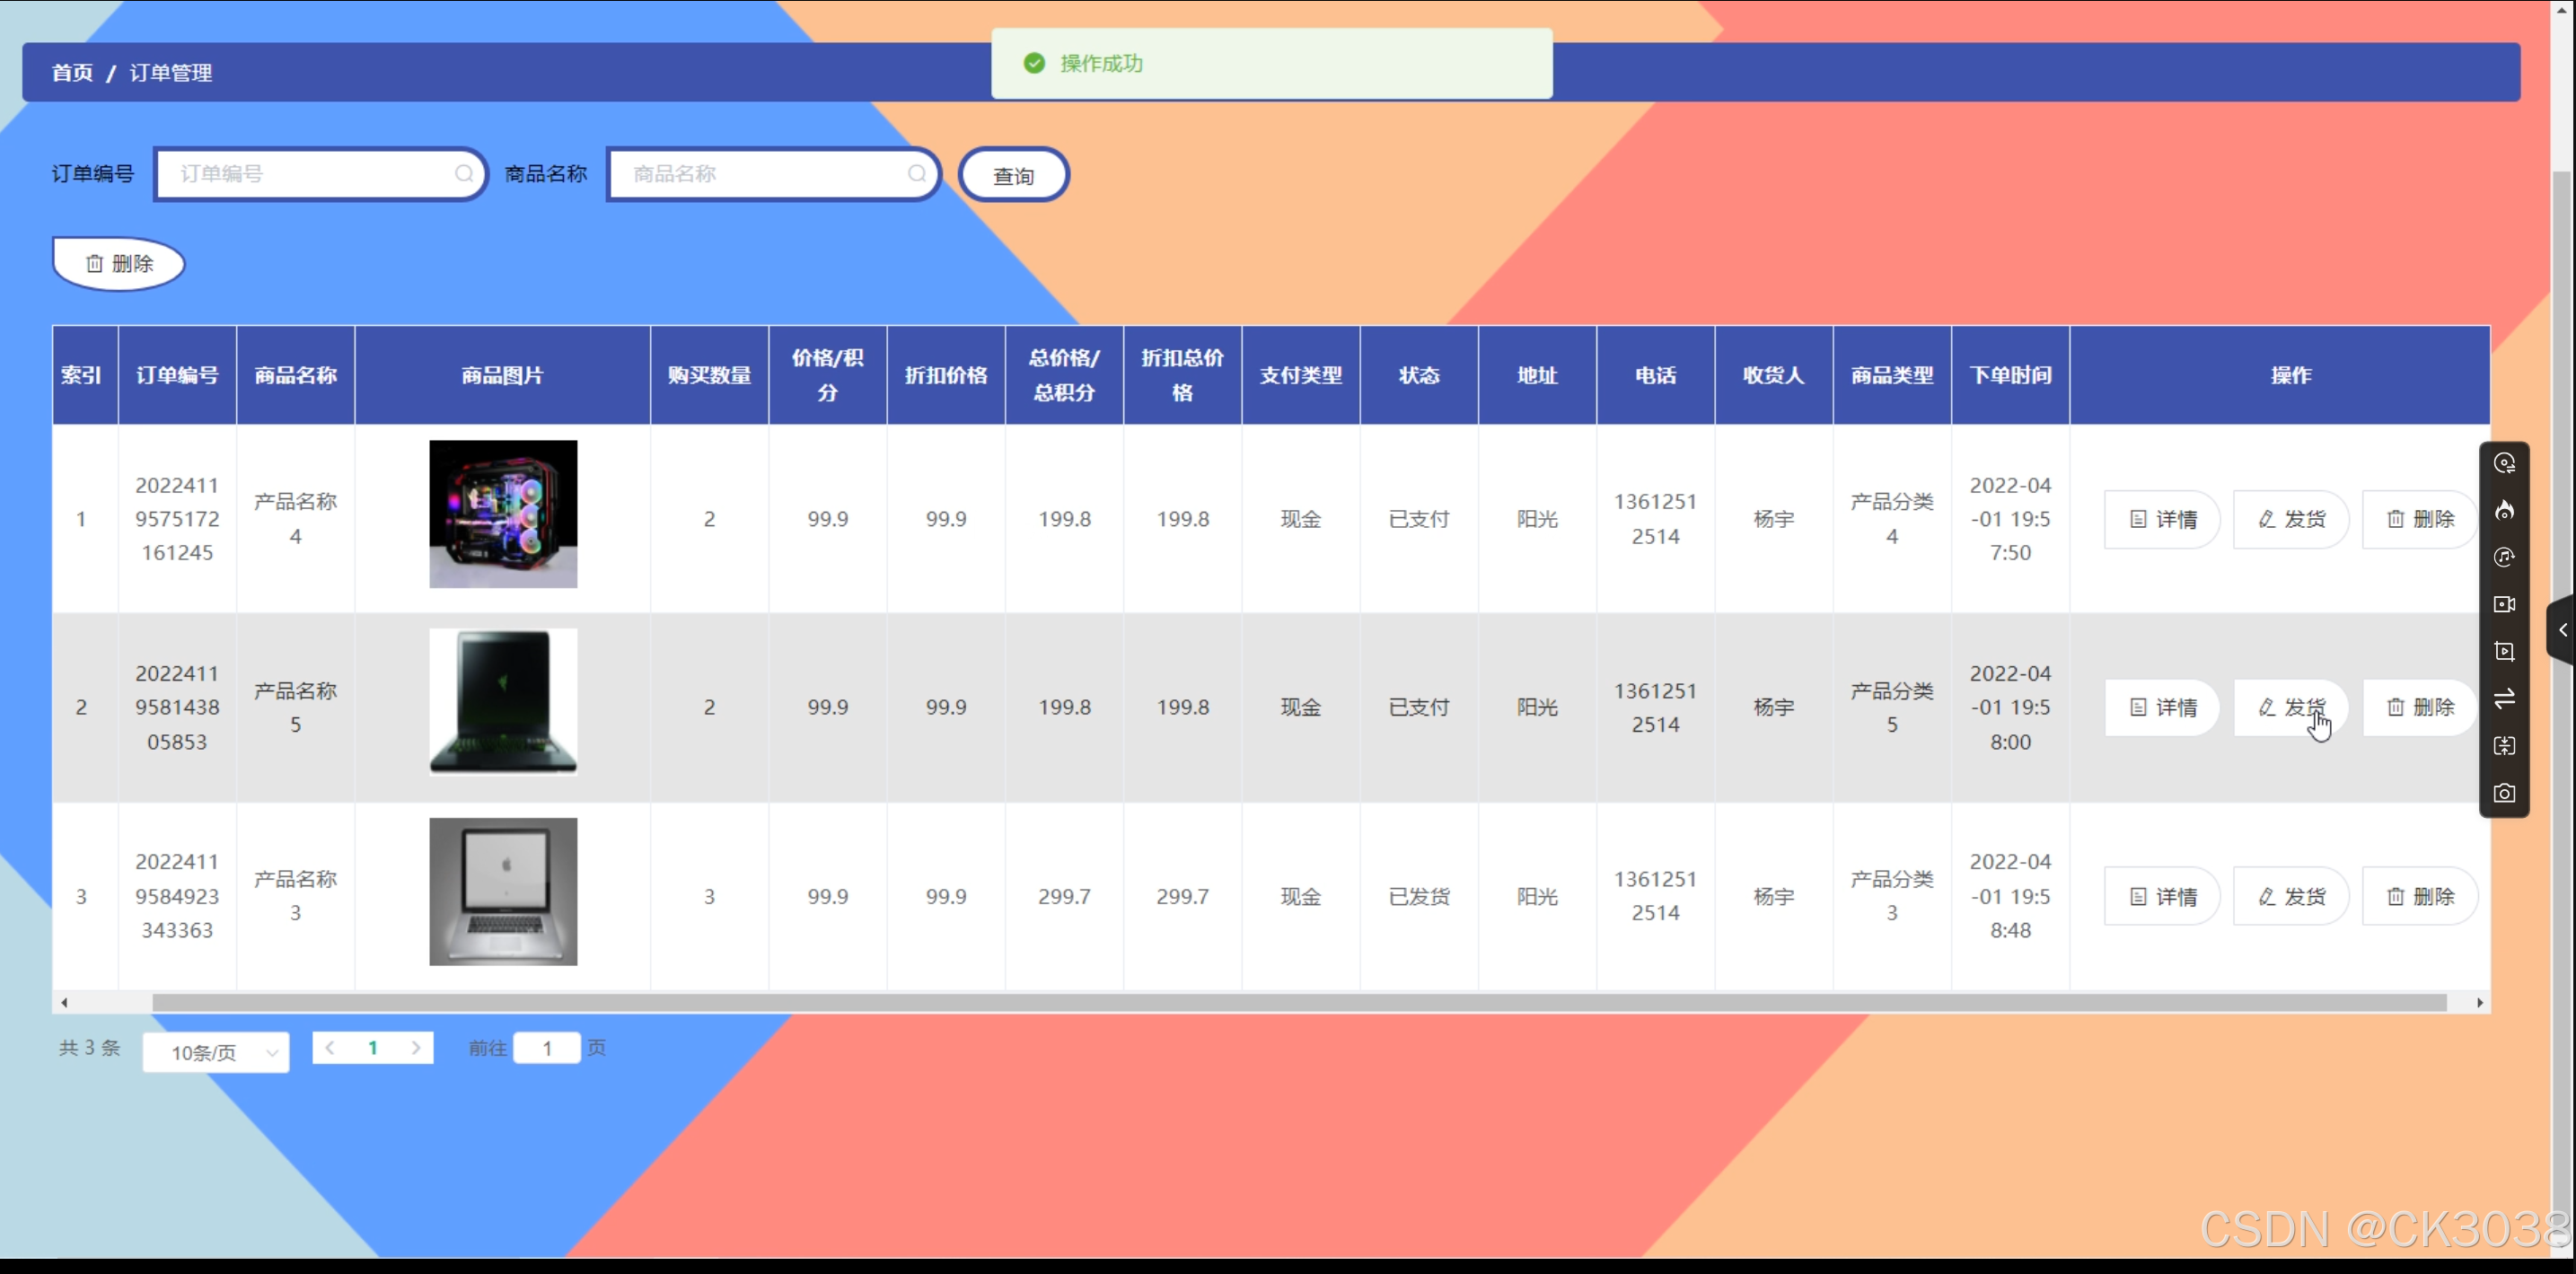Open the 10条/页 page size dropdown
The height and width of the screenshot is (1274, 2576).
point(216,1052)
